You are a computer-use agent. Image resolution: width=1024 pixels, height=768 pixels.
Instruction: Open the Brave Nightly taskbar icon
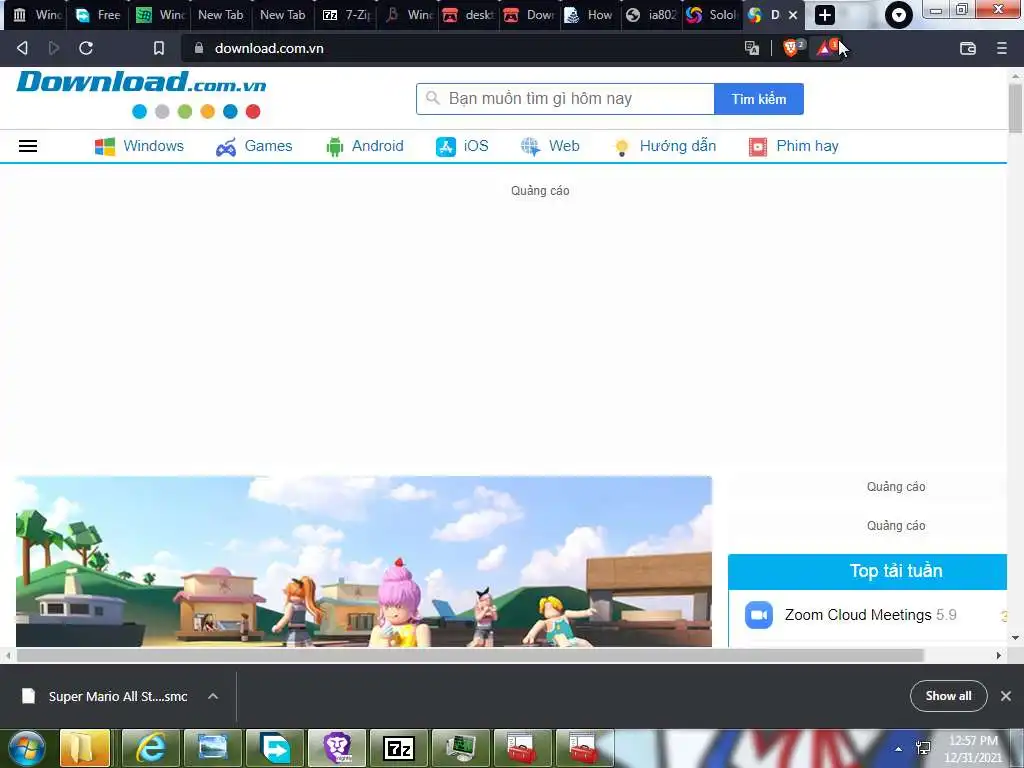coord(337,748)
